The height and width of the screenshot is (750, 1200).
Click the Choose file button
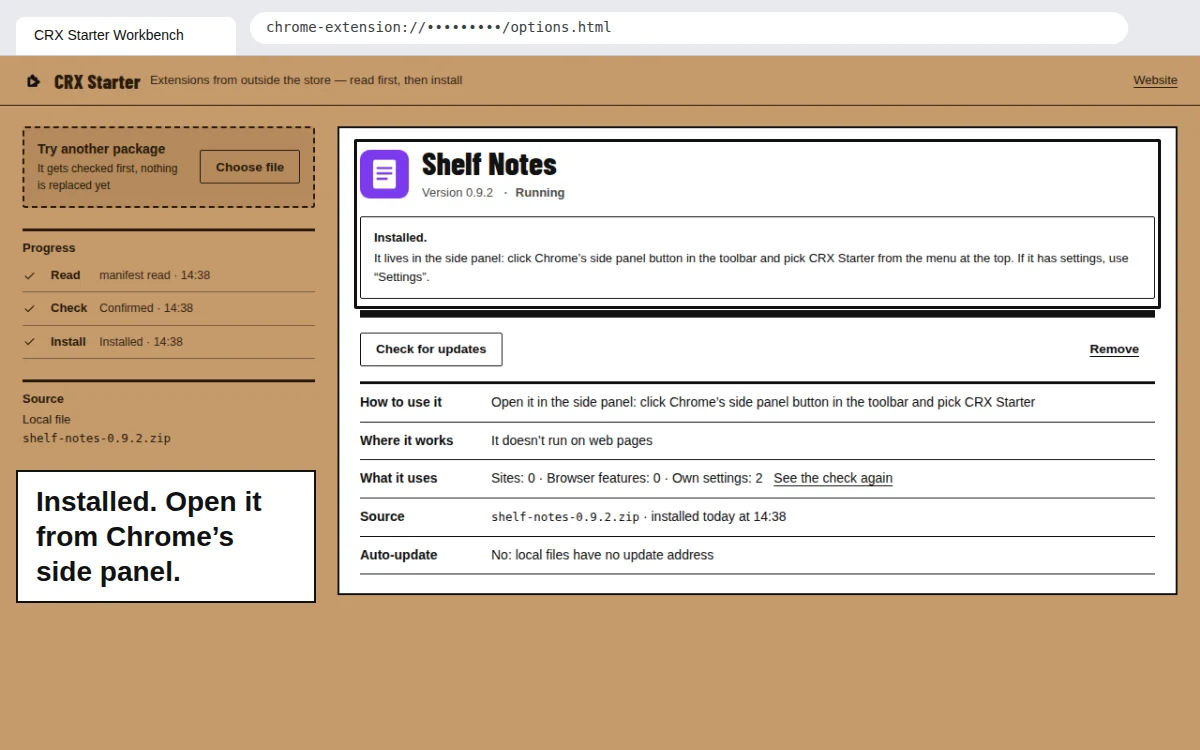coord(250,167)
